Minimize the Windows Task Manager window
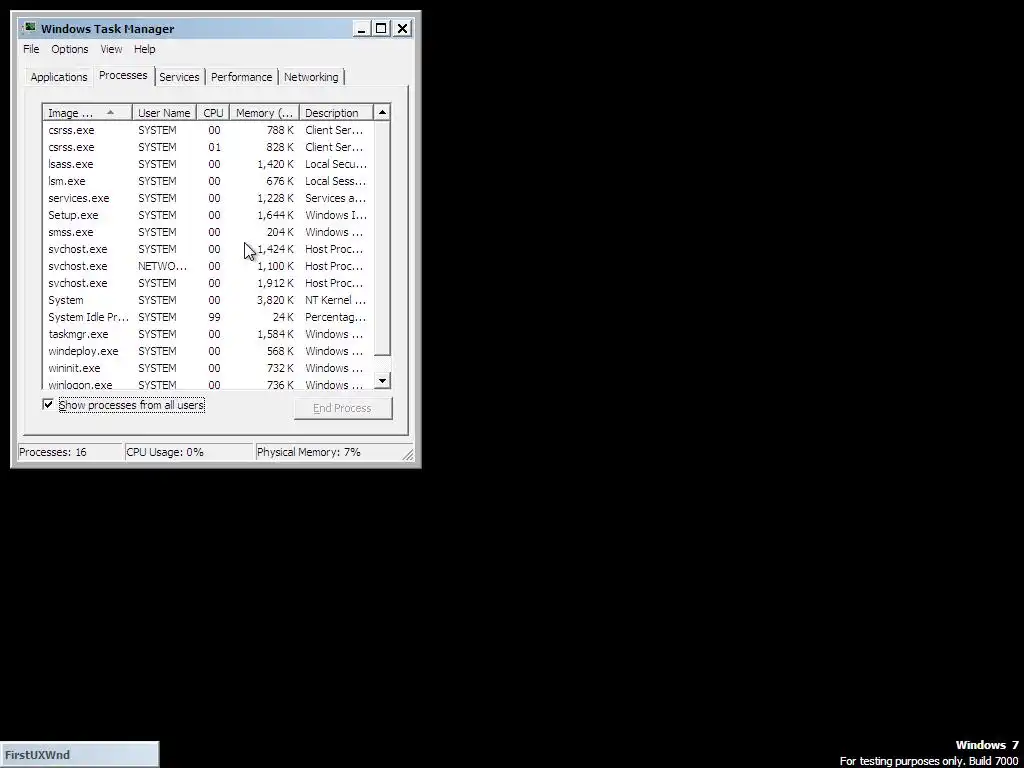Image resolution: width=1024 pixels, height=768 pixels. (x=361, y=29)
